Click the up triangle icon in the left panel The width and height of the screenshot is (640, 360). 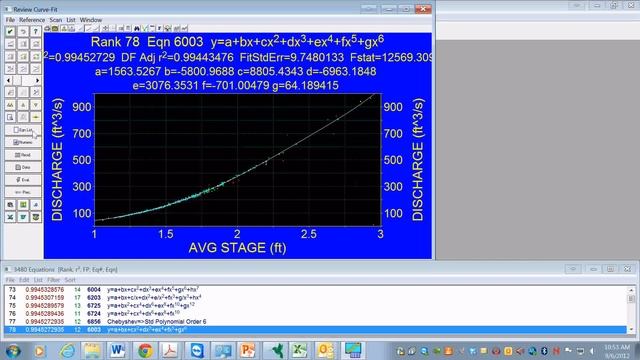pos(23,105)
